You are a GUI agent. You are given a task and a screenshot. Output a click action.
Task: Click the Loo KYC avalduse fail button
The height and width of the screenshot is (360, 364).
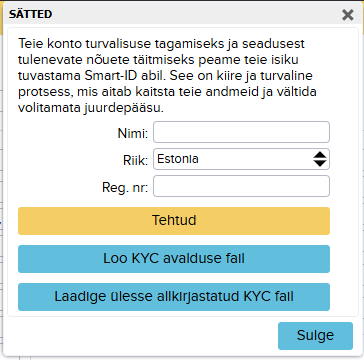click(x=174, y=259)
